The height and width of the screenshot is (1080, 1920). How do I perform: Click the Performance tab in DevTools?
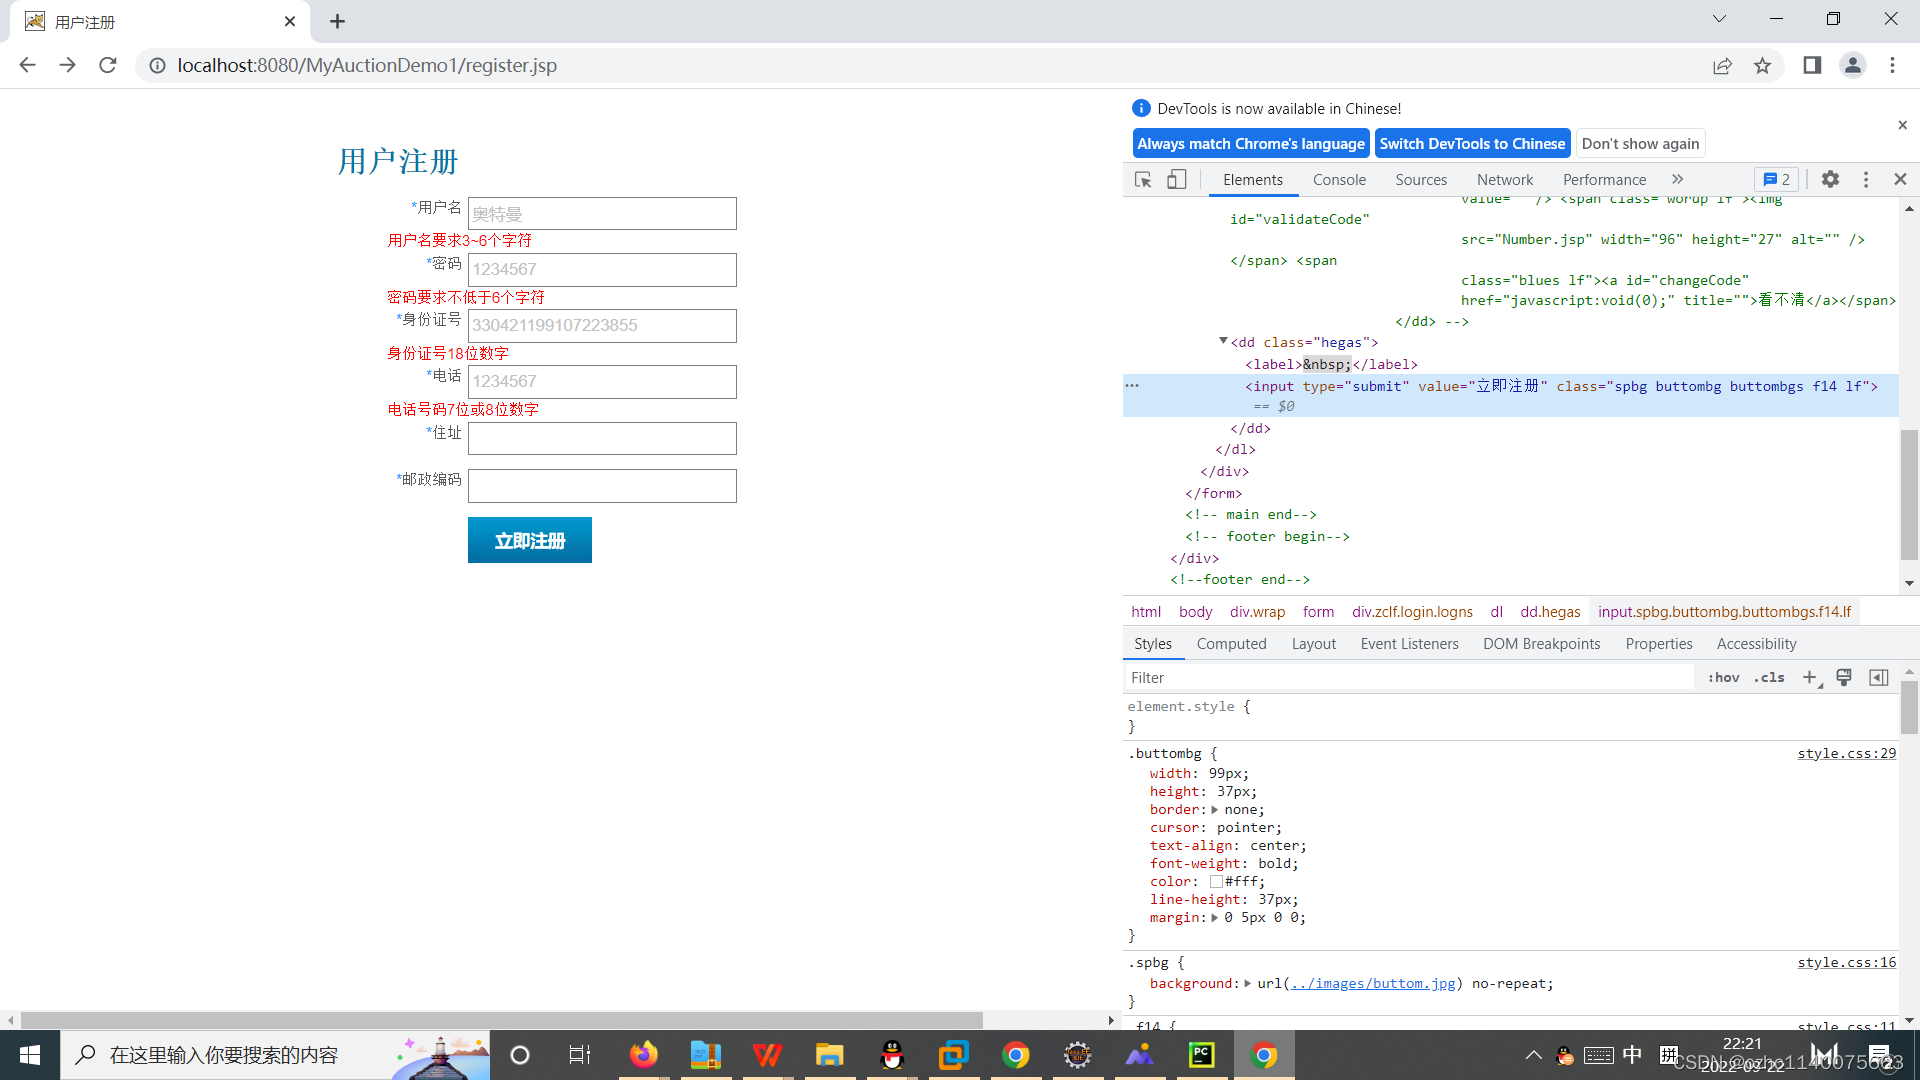(x=1605, y=179)
